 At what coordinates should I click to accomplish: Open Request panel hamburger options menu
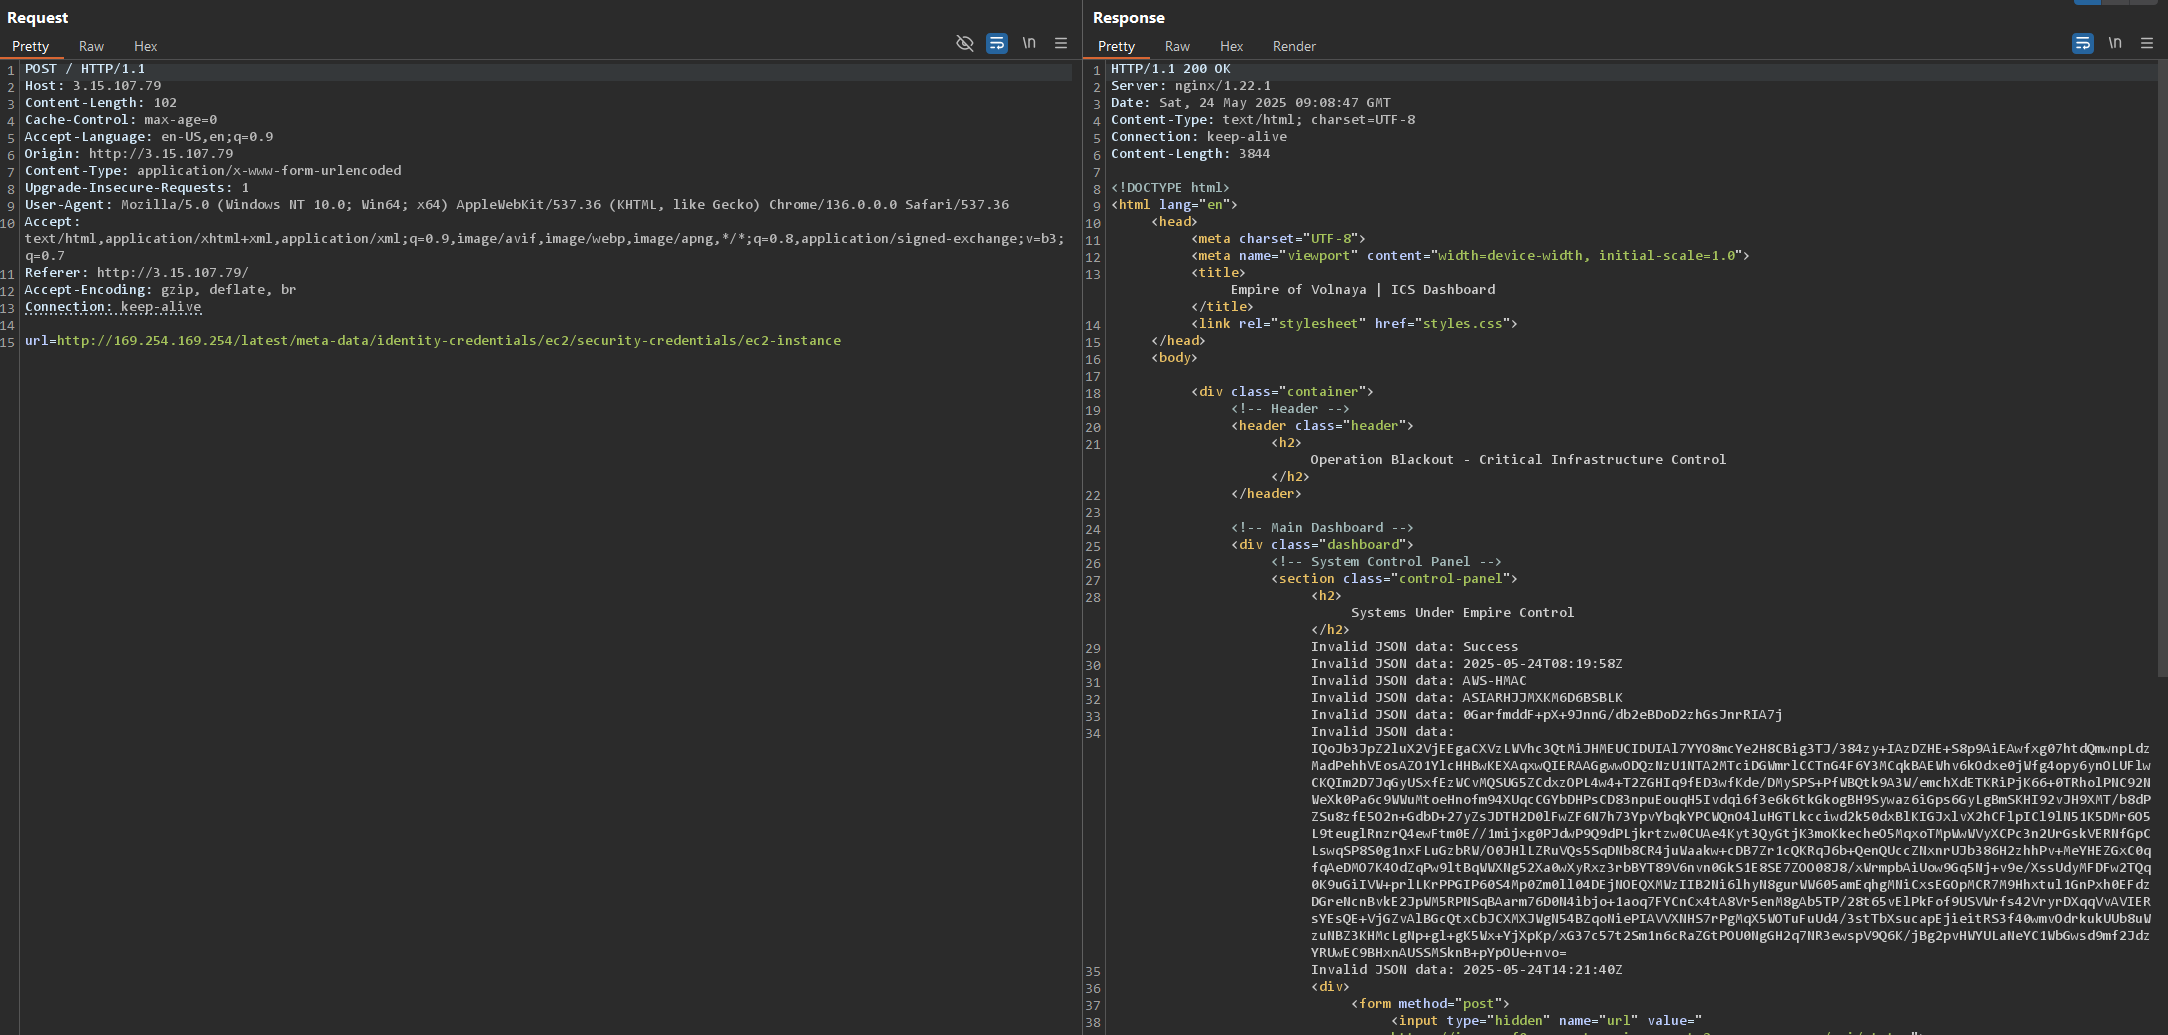1061,43
